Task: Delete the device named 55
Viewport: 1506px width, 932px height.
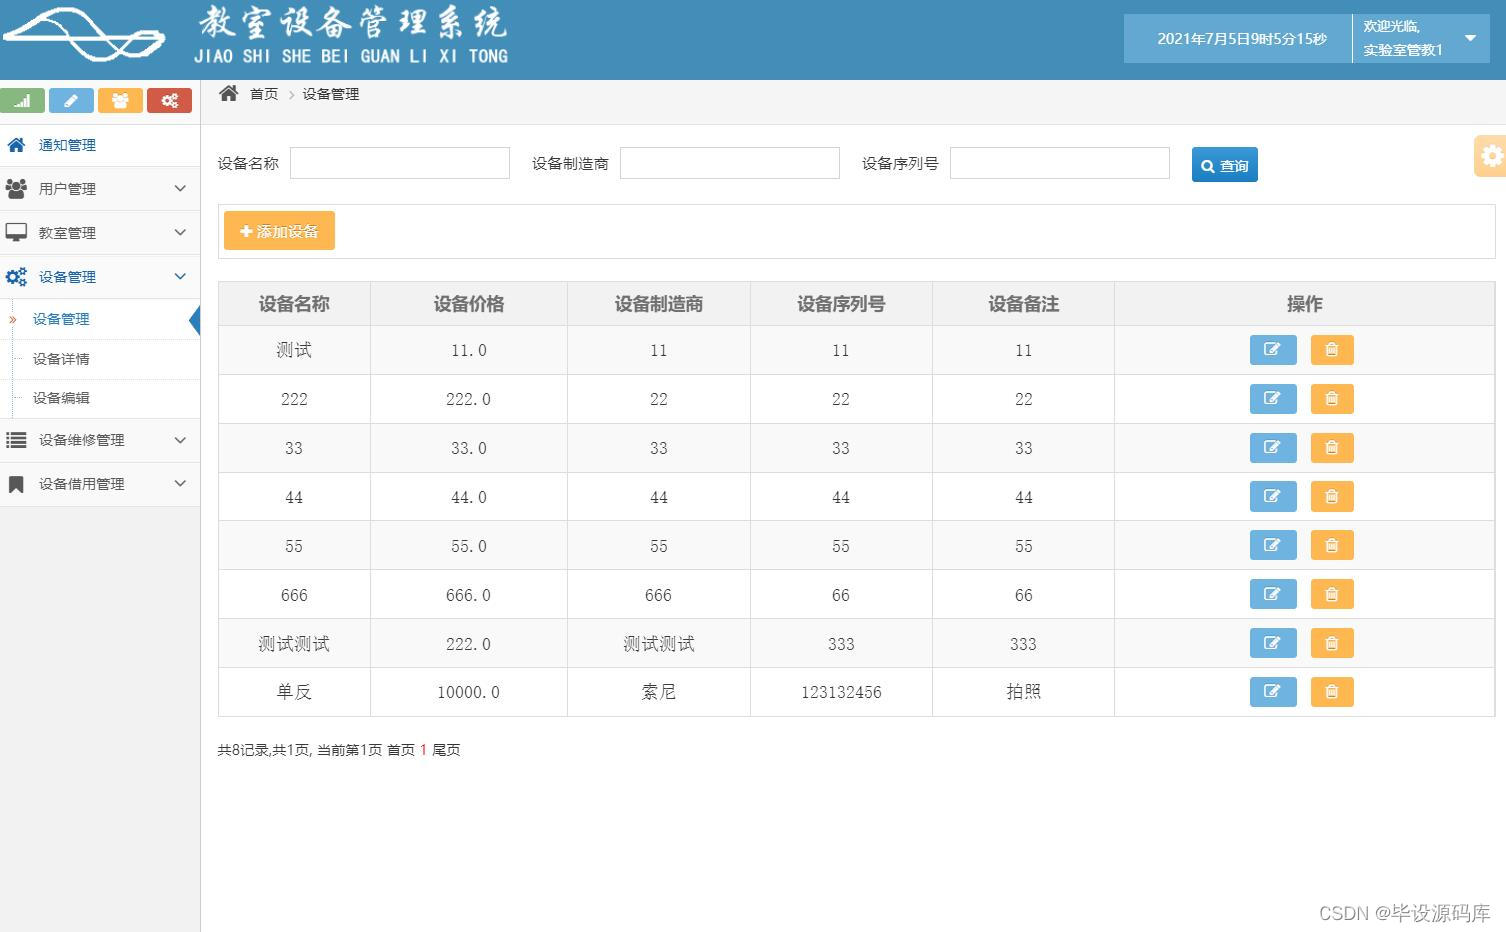Action: (x=1332, y=546)
